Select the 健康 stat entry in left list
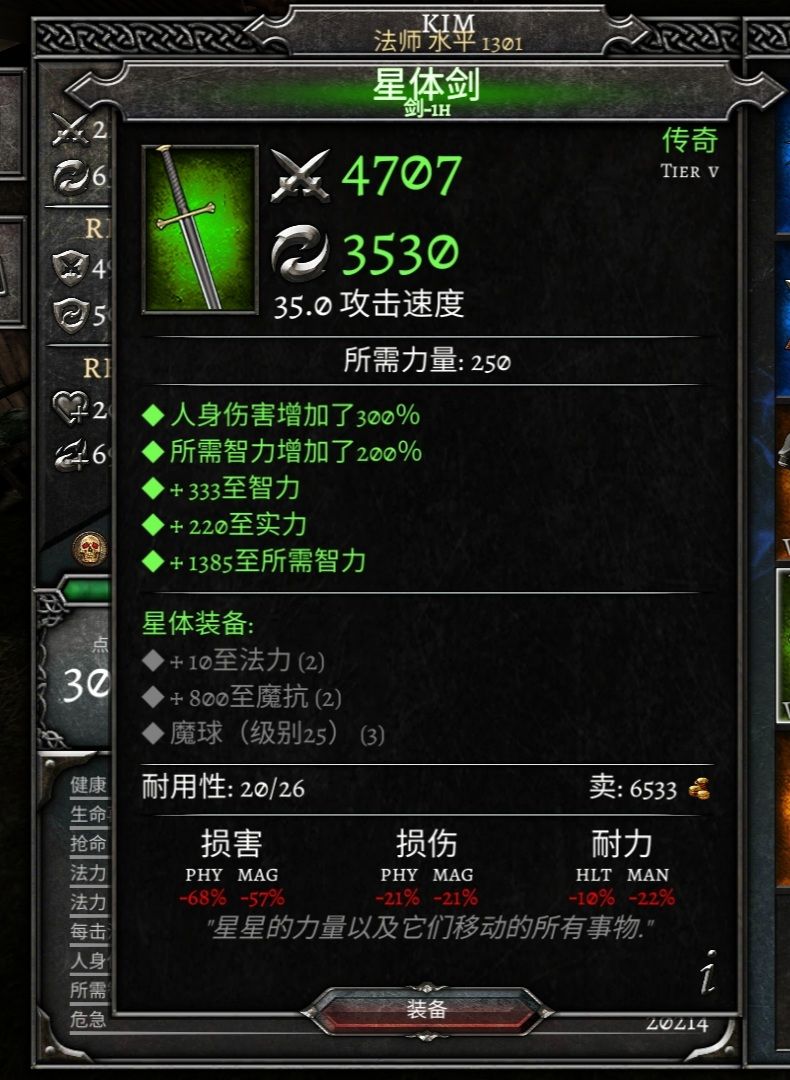This screenshot has width=790, height=1080. click(88, 785)
